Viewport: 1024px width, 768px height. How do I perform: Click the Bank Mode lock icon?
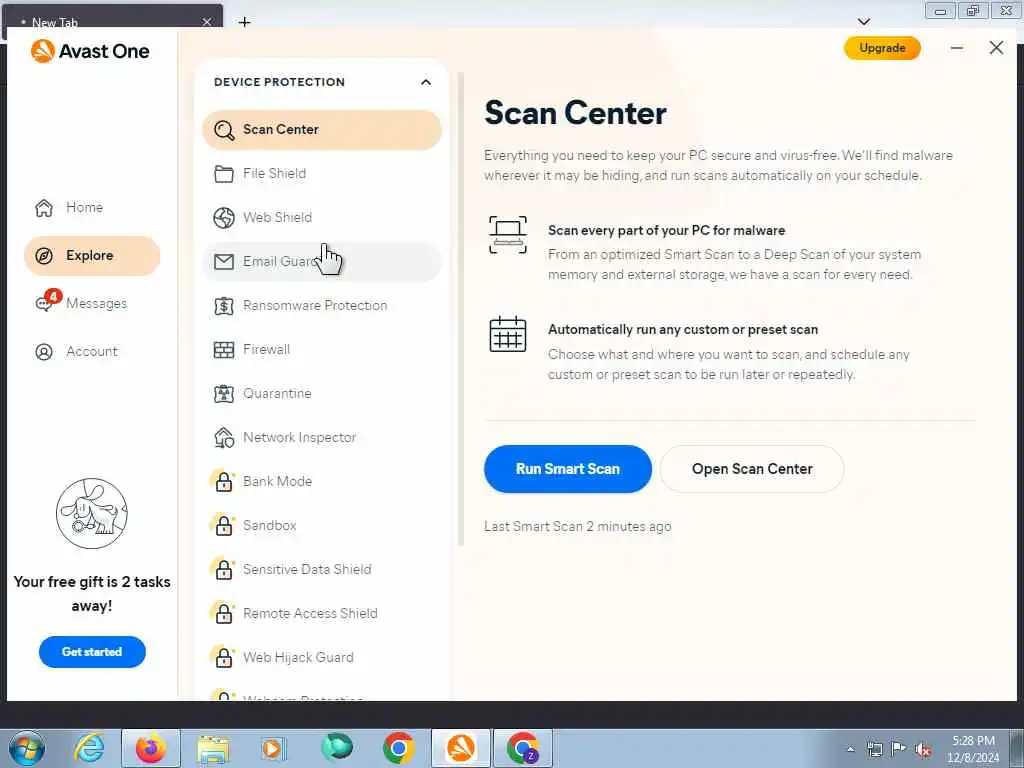pos(223,481)
